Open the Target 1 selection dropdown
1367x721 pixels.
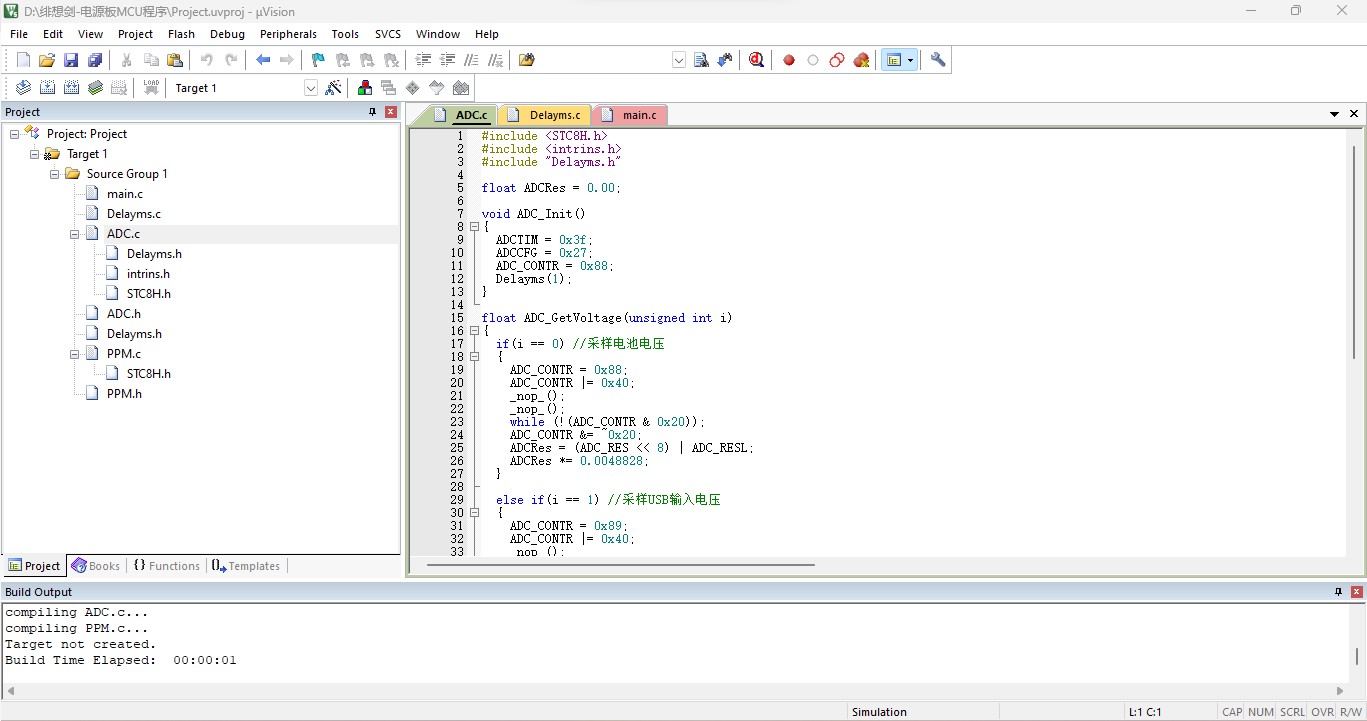pos(311,88)
